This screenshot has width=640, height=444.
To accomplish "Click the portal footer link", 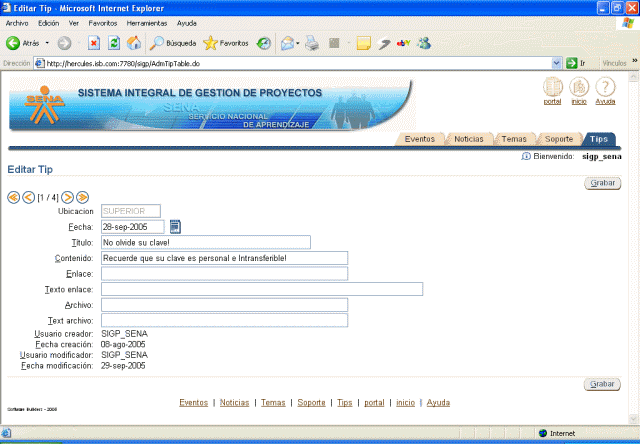I will pos(374,403).
